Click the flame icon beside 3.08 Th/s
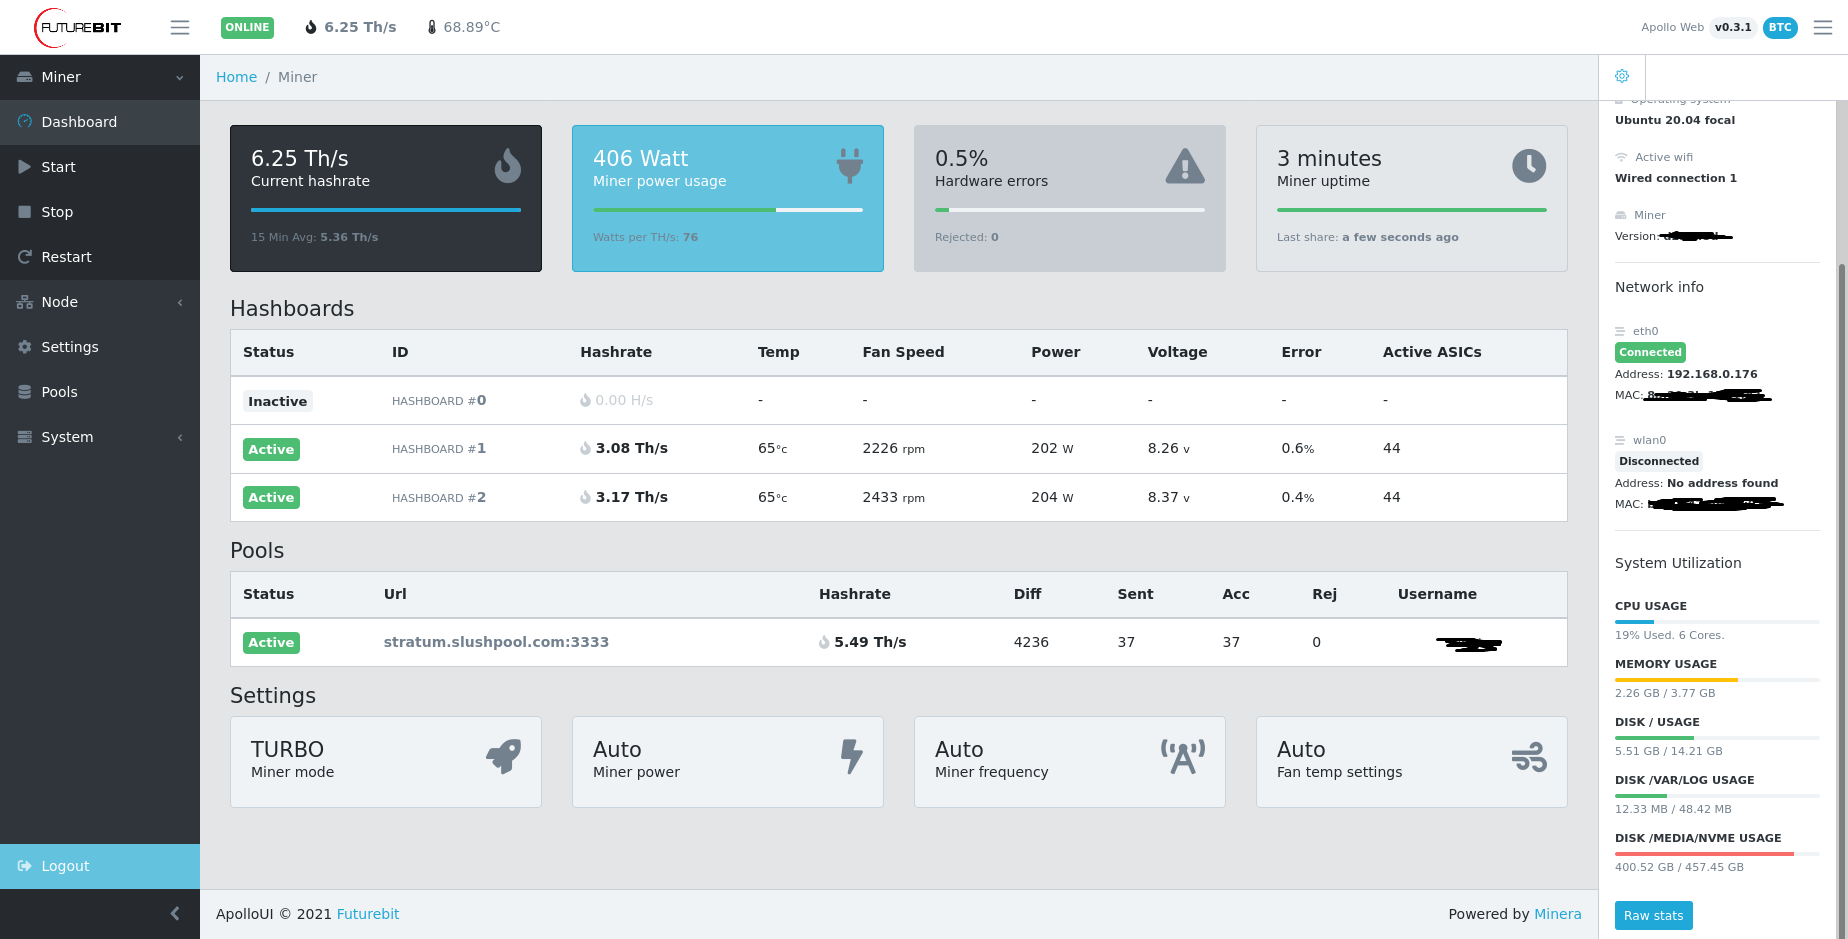This screenshot has height=939, width=1848. pos(585,448)
